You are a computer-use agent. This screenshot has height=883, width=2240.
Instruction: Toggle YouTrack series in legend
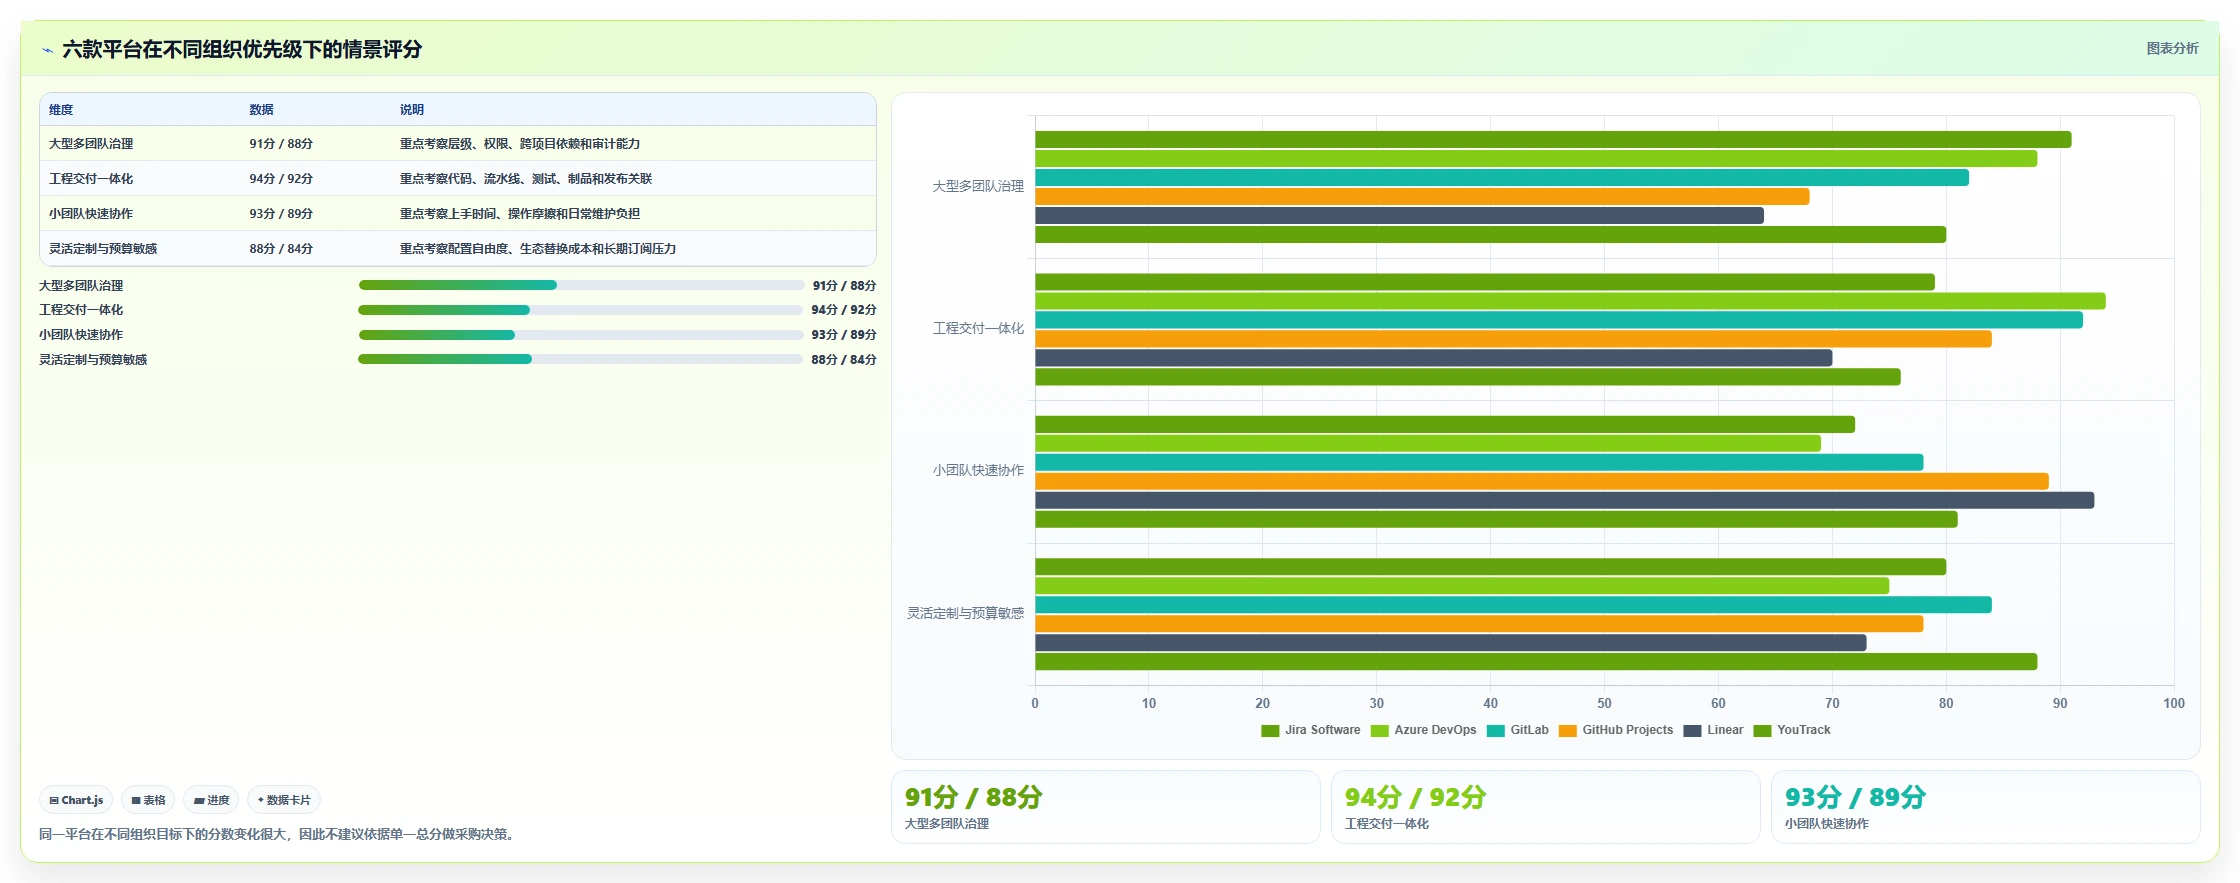(1792, 730)
